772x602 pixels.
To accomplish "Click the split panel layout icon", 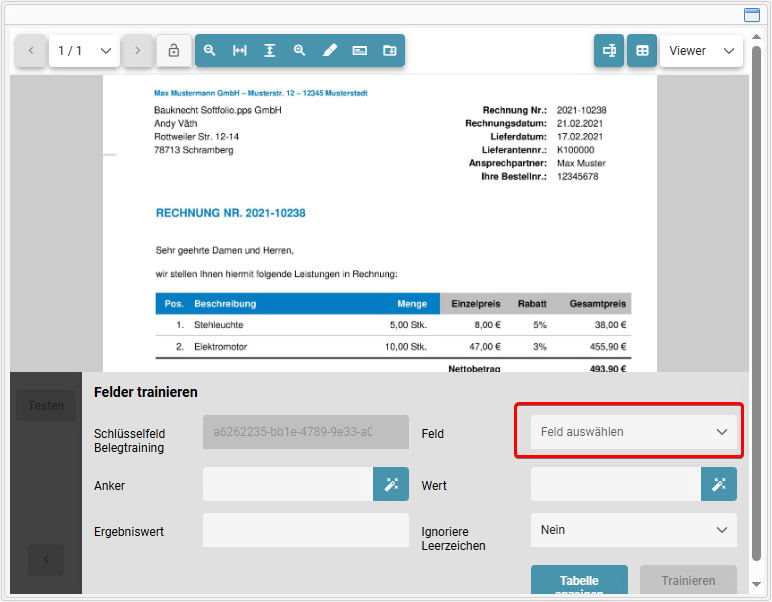I will [609, 50].
